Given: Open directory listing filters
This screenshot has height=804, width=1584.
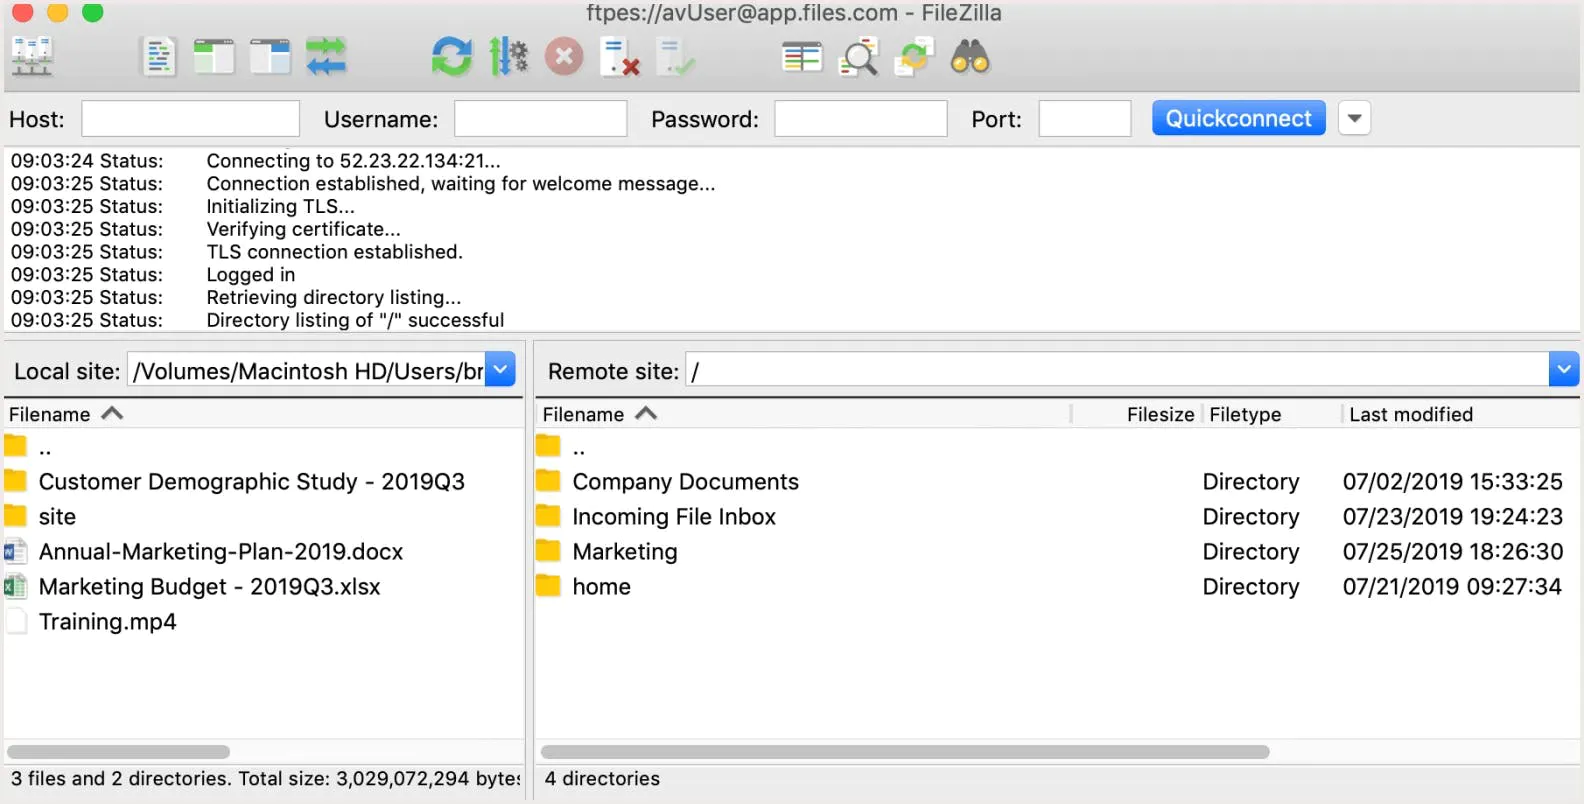Looking at the screenshot, I should pyautogui.click(x=802, y=57).
